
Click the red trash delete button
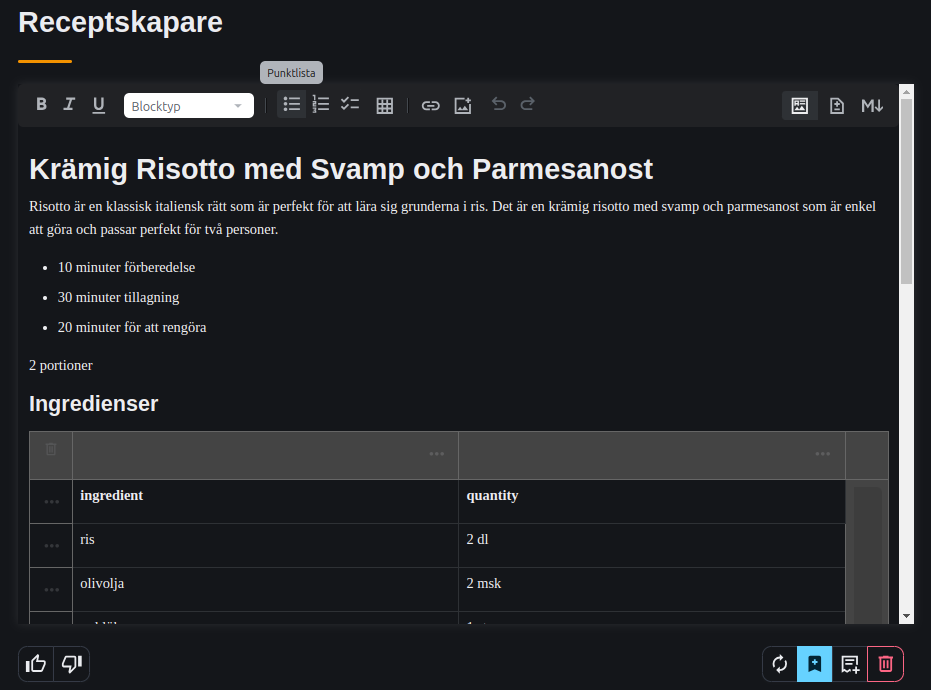[x=885, y=664]
